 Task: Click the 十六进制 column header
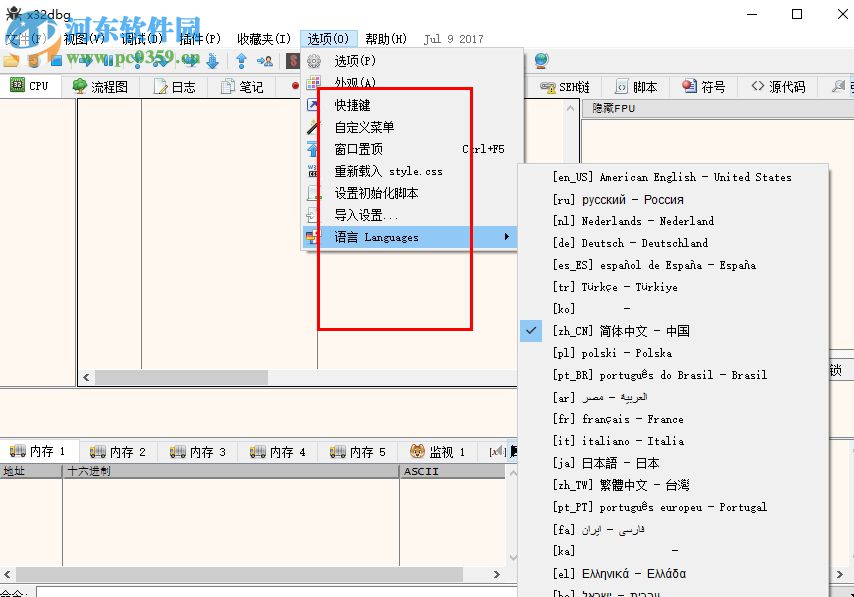pos(231,471)
